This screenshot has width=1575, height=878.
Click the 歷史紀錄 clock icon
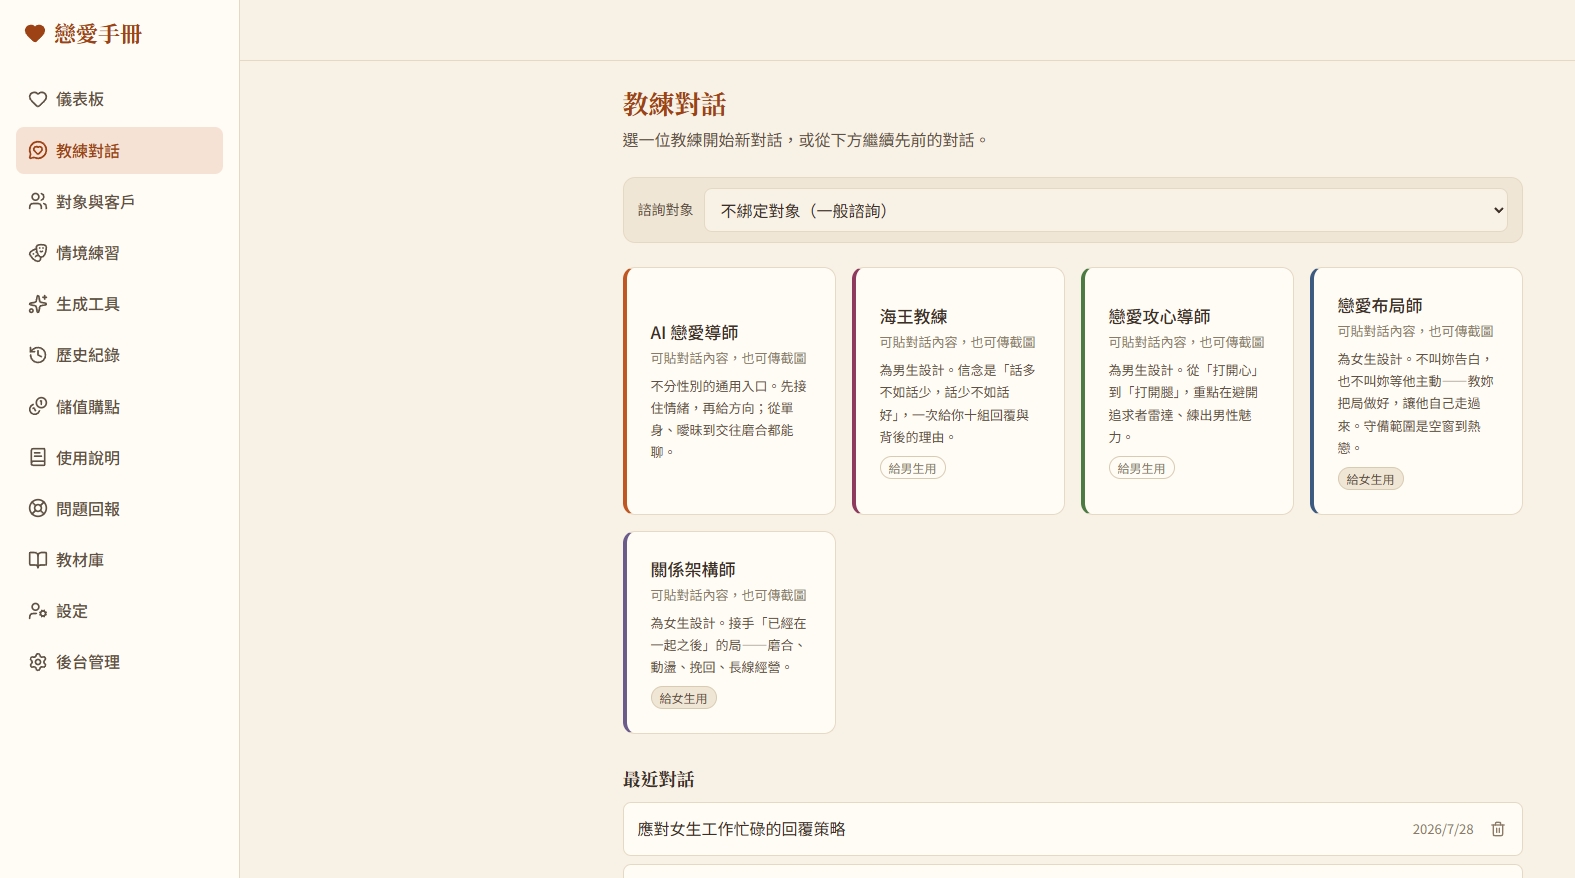point(38,355)
